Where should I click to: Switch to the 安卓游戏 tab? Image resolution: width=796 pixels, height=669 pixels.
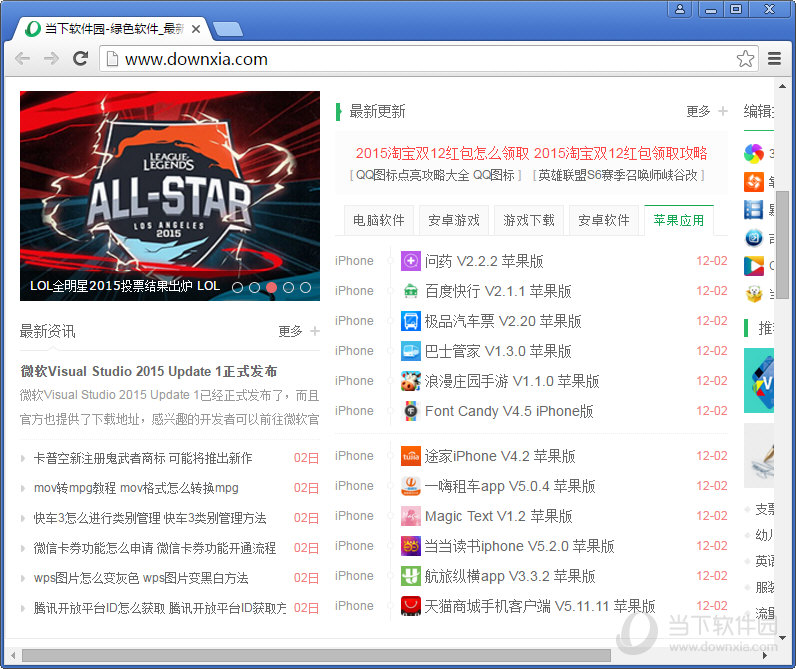click(x=454, y=220)
